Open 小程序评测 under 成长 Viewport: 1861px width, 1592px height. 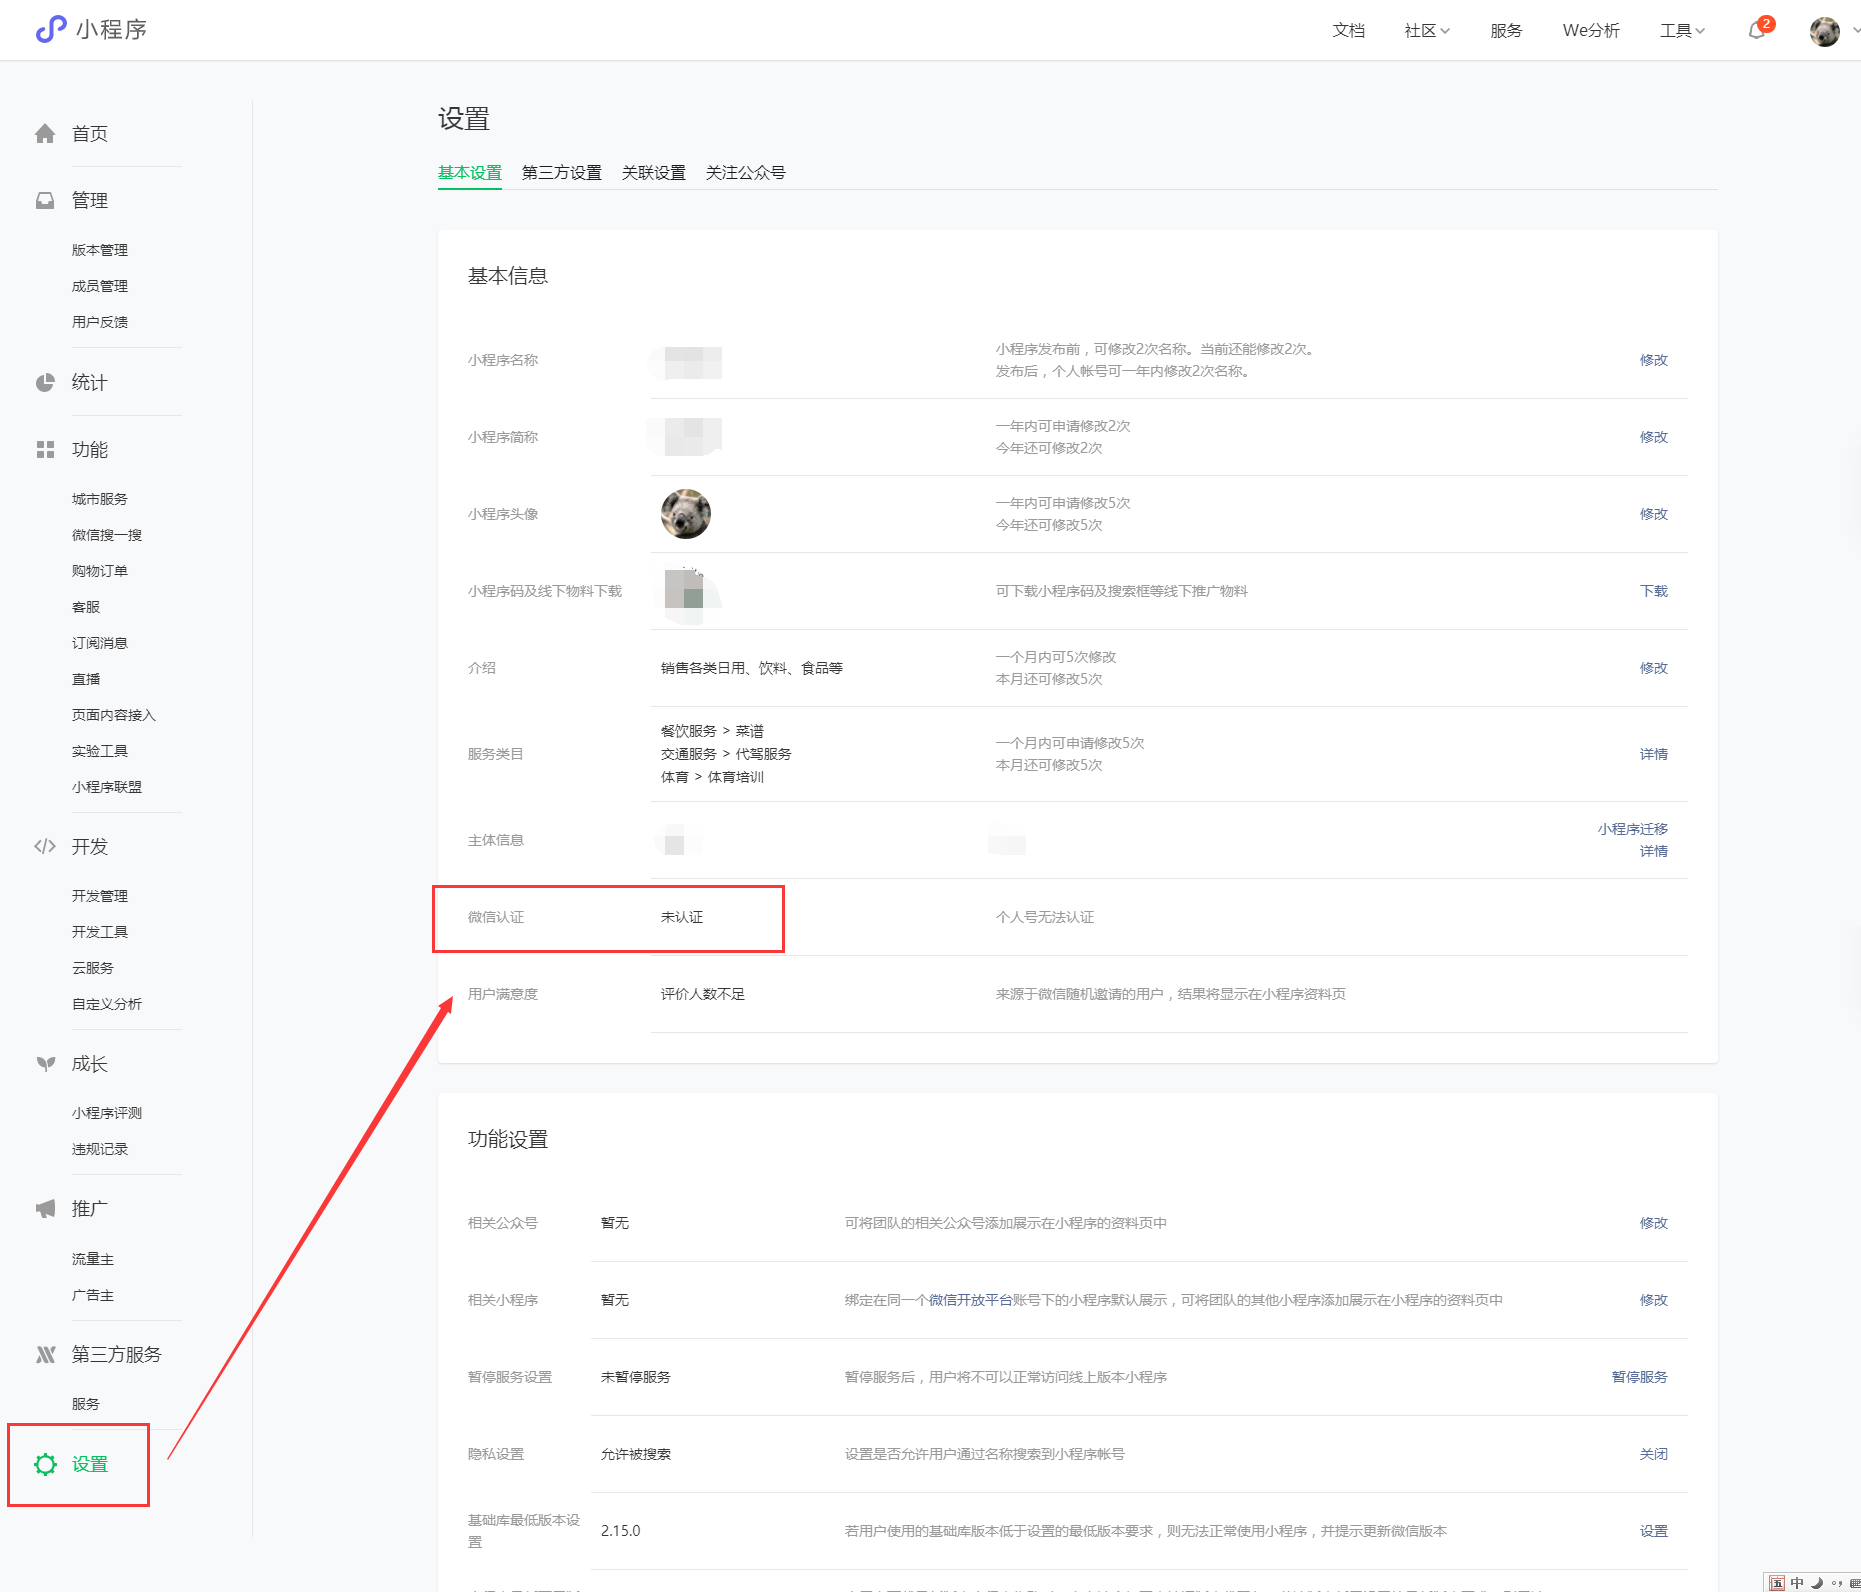coord(107,1113)
